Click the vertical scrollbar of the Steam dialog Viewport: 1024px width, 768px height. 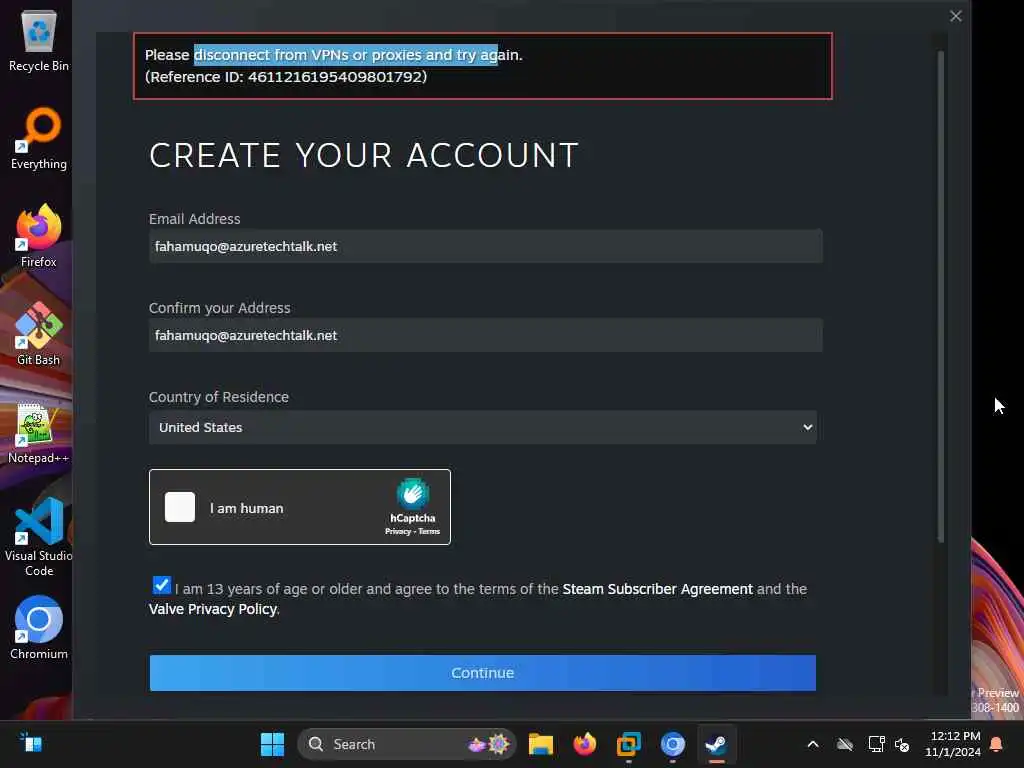(941, 297)
